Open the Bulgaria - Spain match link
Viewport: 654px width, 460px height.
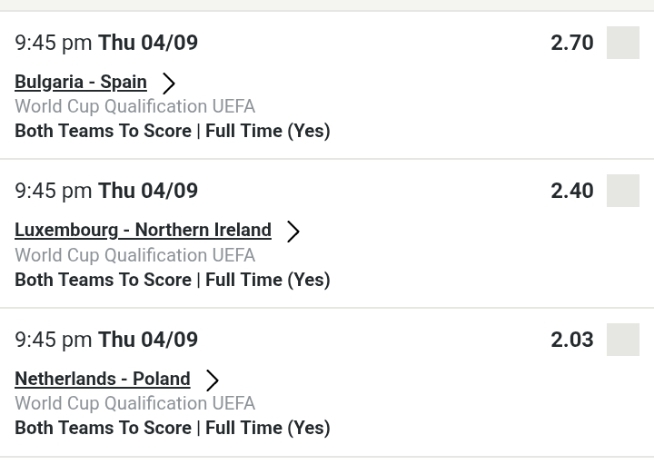[x=81, y=81]
